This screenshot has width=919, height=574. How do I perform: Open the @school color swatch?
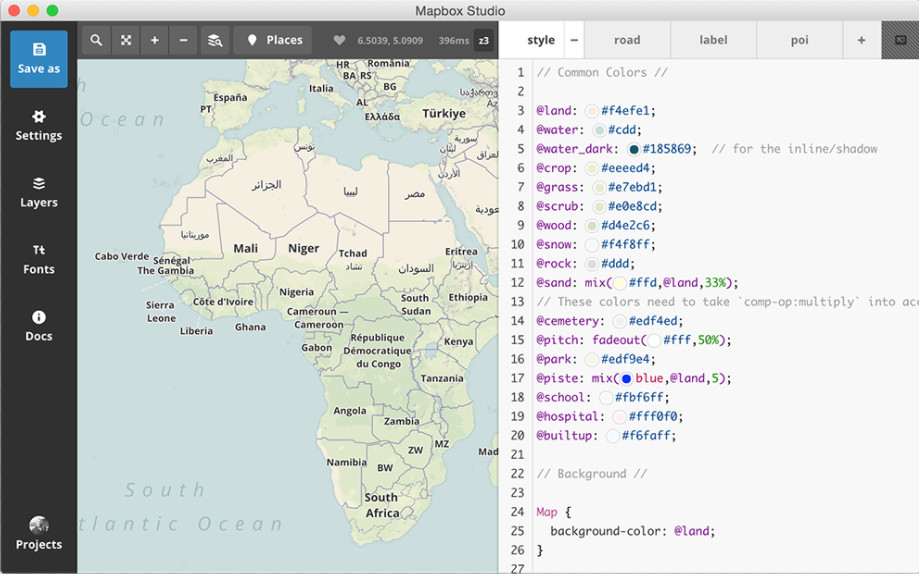pos(606,398)
